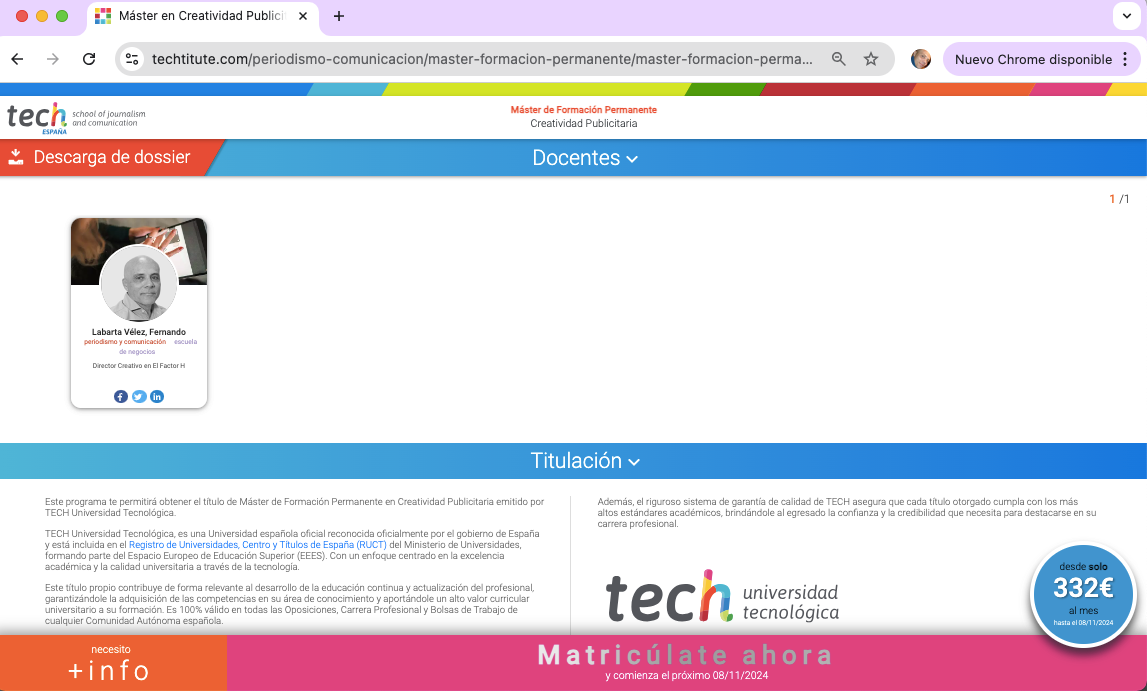This screenshot has height=691, width=1147.
Task: Bookmark this page with the star icon
Action: (x=870, y=59)
